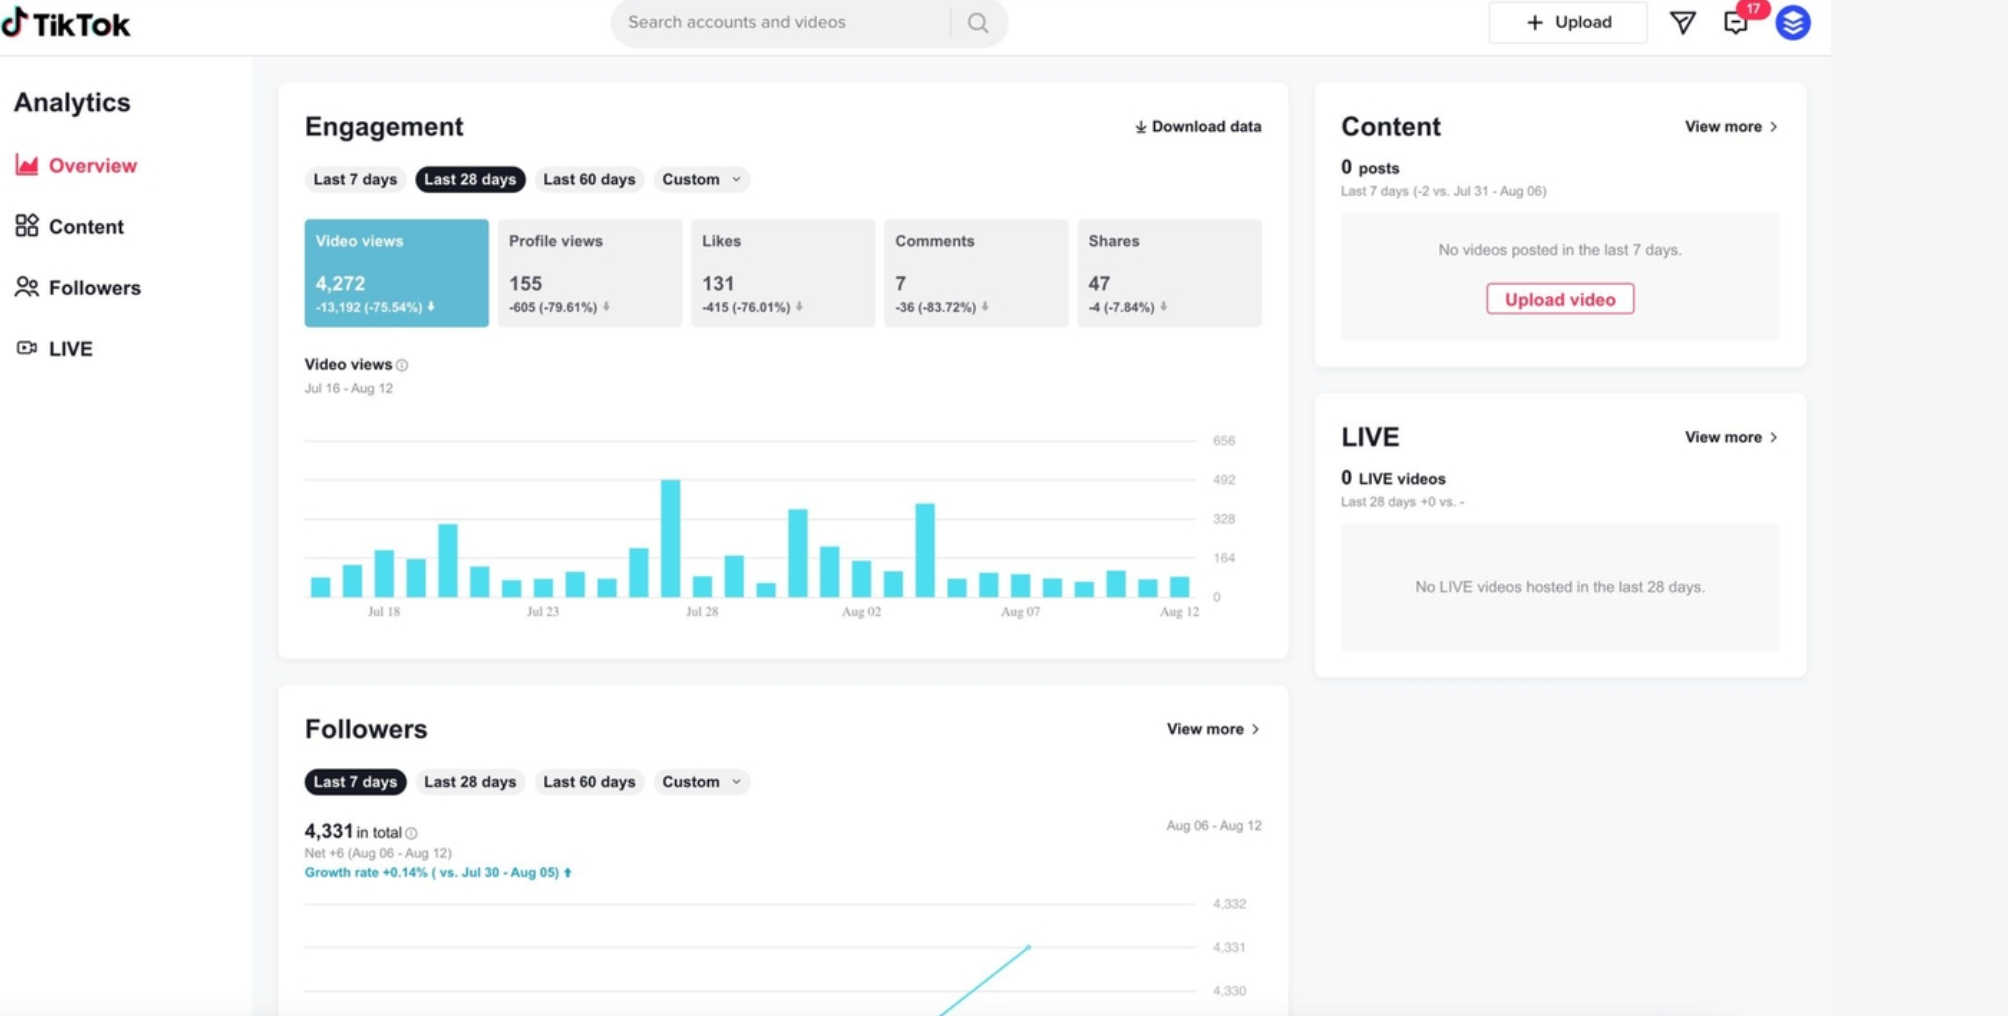This screenshot has width=2008, height=1016.
Task: Select the Overview icon in the Analytics sidebar
Action: pos(27,165)
